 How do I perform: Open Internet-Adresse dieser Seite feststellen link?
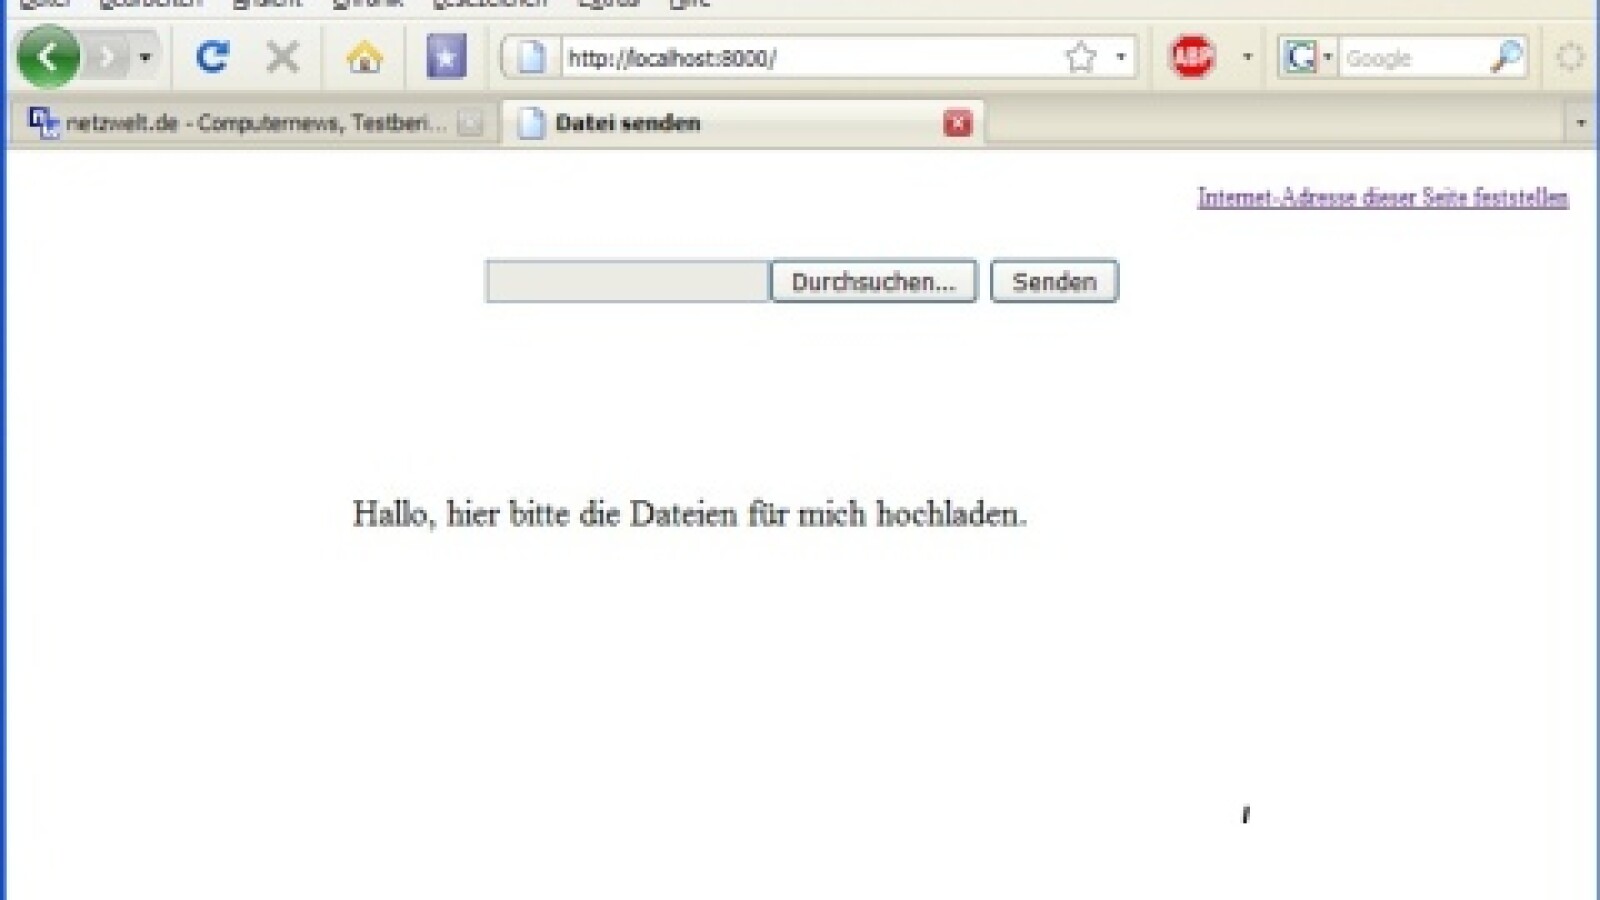(1382, 197)
